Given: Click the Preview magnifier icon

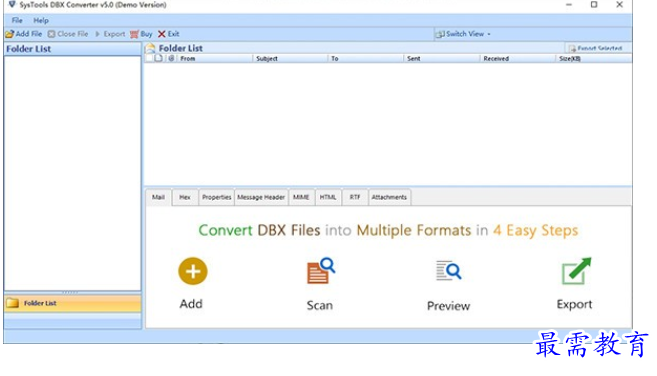Looking at the screenshot, I should (x=448, y=271).
